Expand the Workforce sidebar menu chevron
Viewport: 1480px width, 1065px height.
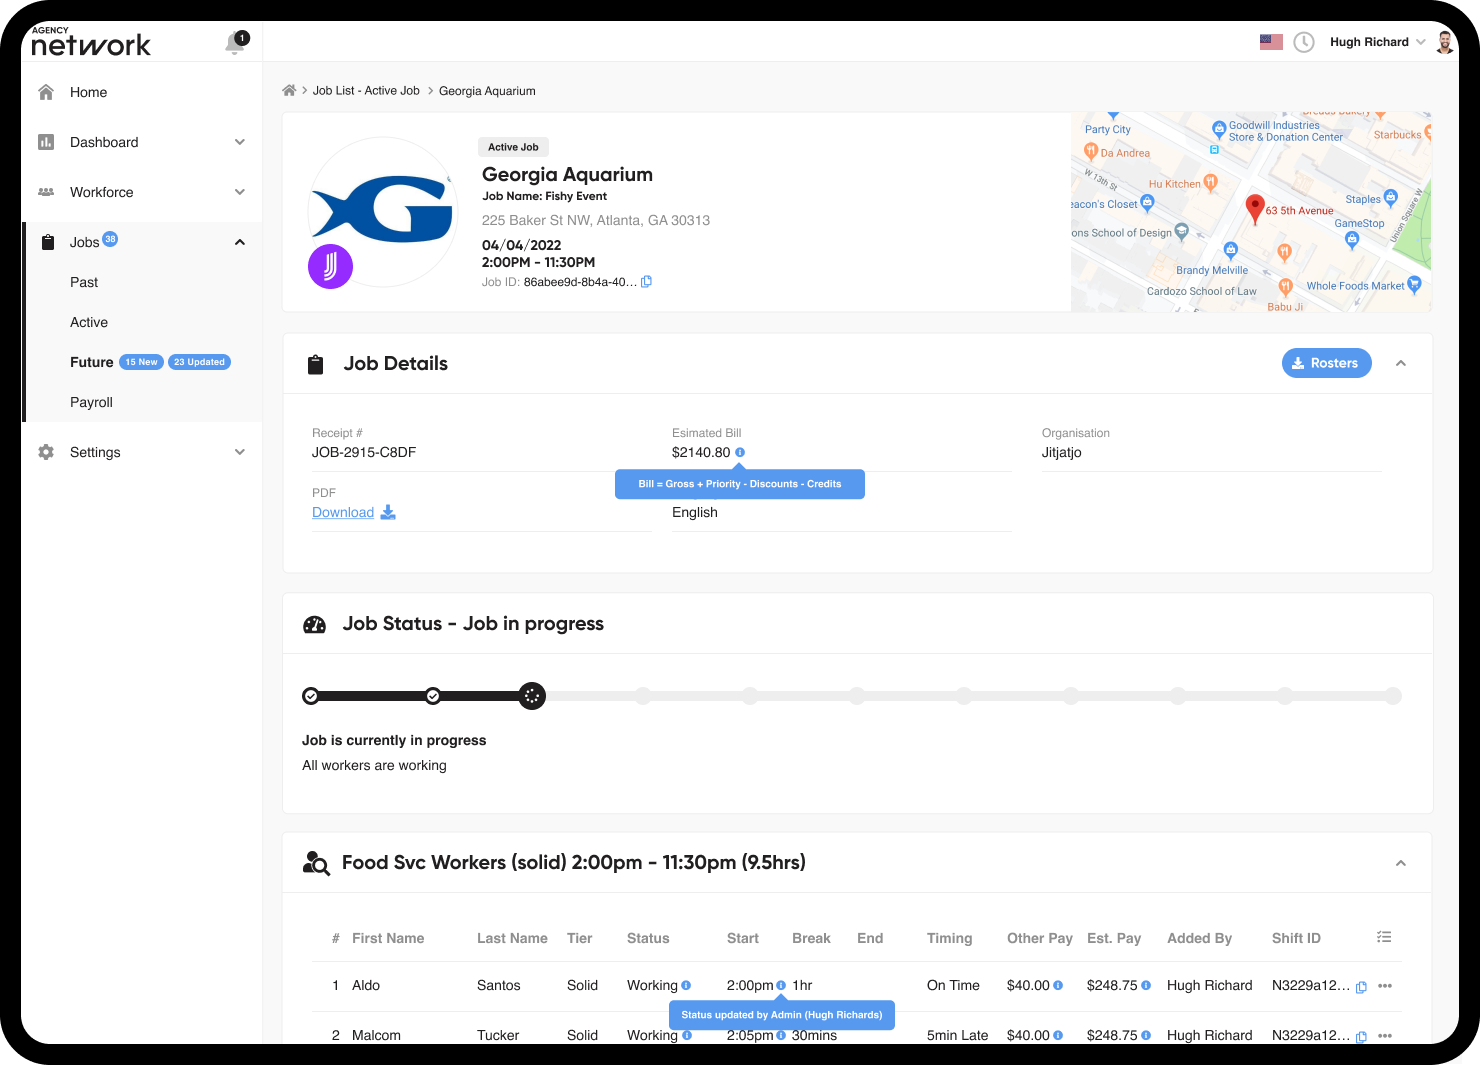(x=240, y=192)
